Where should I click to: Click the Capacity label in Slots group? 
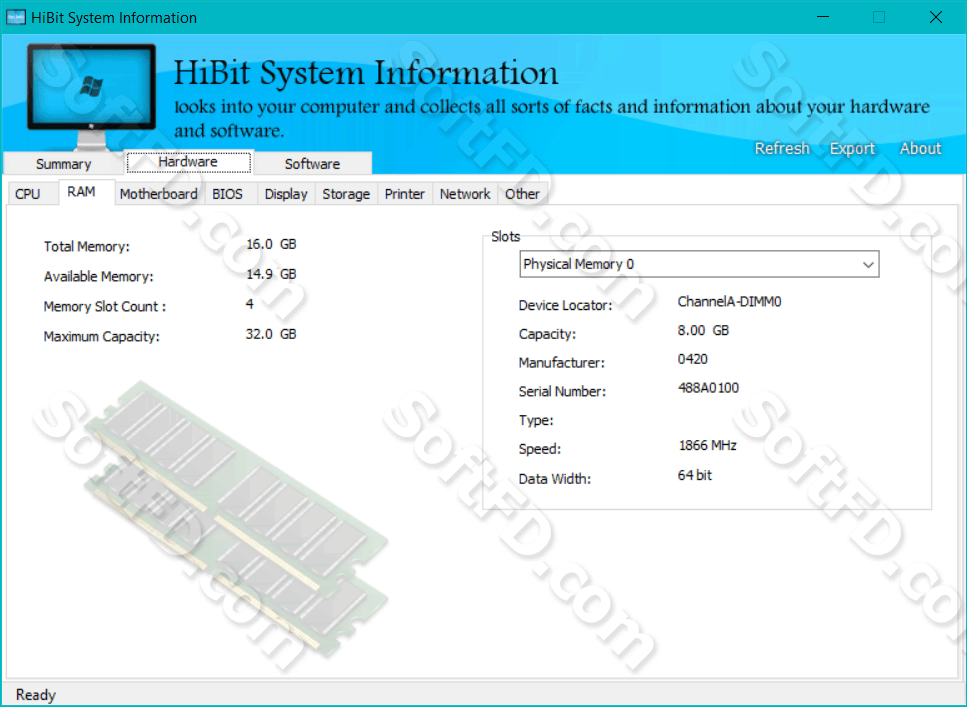tap(548, 334)
